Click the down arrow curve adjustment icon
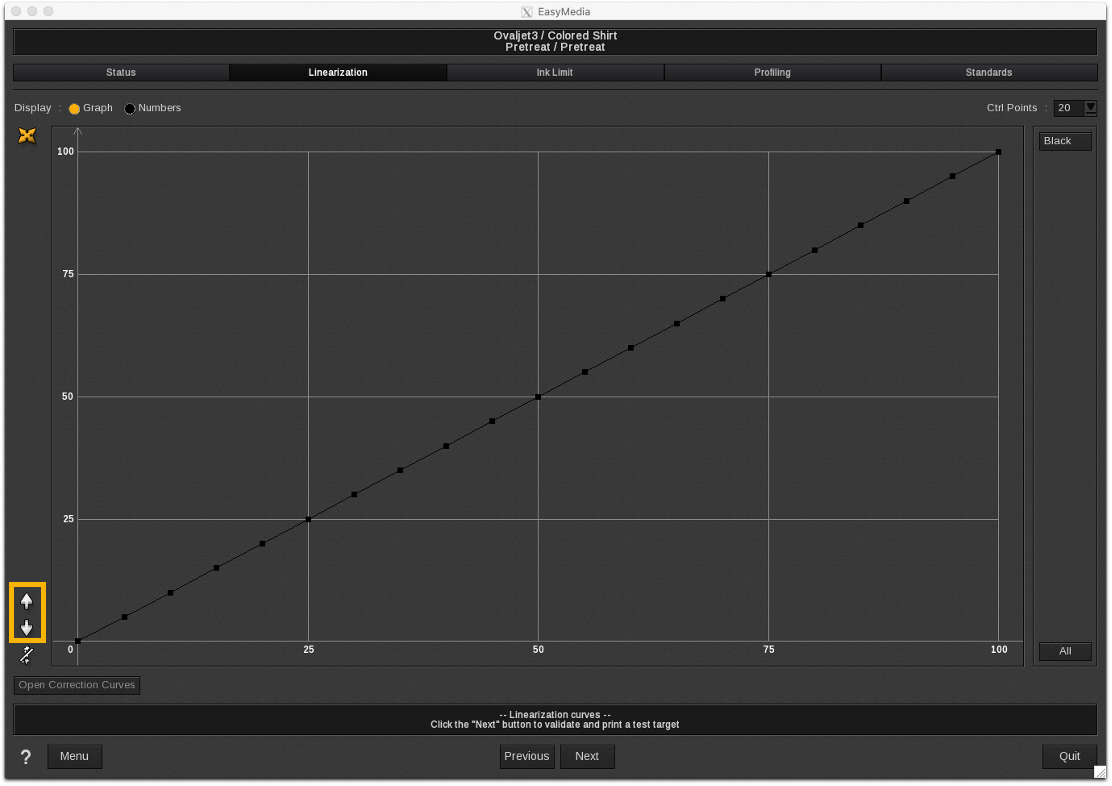 (27, 628)
